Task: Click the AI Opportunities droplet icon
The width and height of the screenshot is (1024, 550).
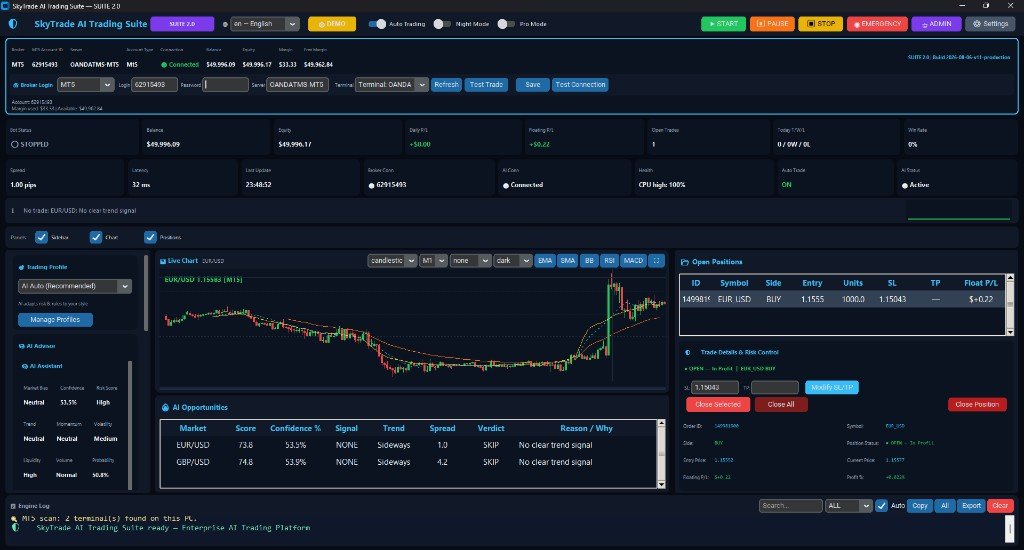Action: tap(165, 408)
